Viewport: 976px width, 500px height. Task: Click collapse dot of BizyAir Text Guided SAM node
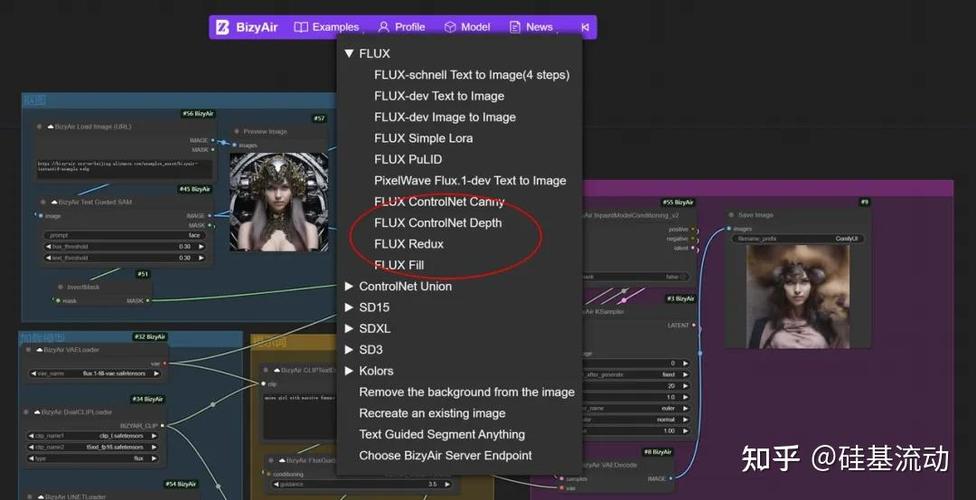tap(44, 202)
